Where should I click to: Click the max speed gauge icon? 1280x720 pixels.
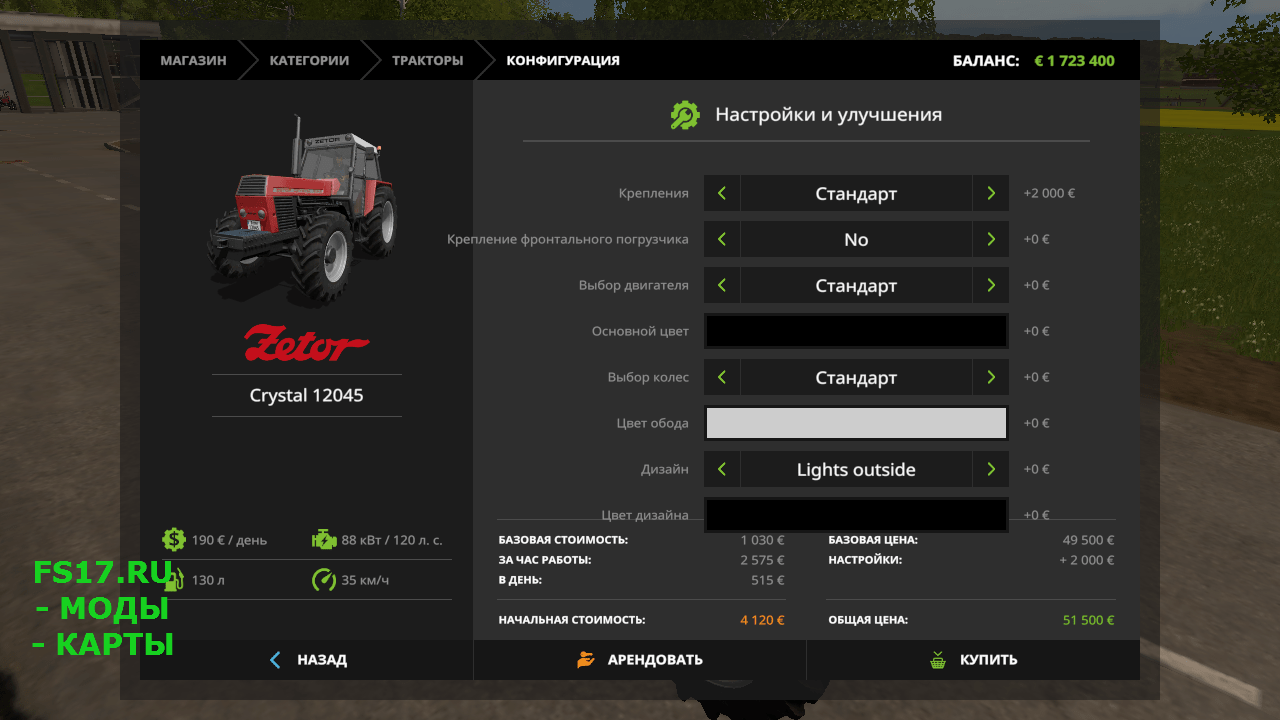pos(324,580)
